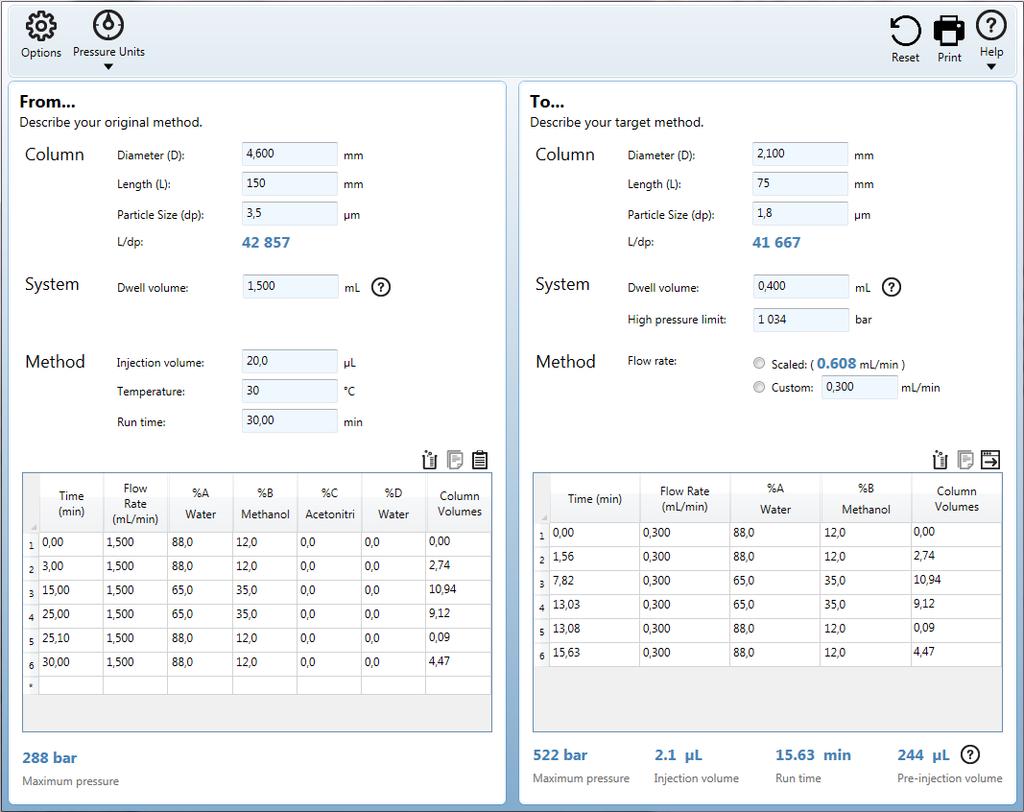Click the 7,82 time cell in the To table

595,581
